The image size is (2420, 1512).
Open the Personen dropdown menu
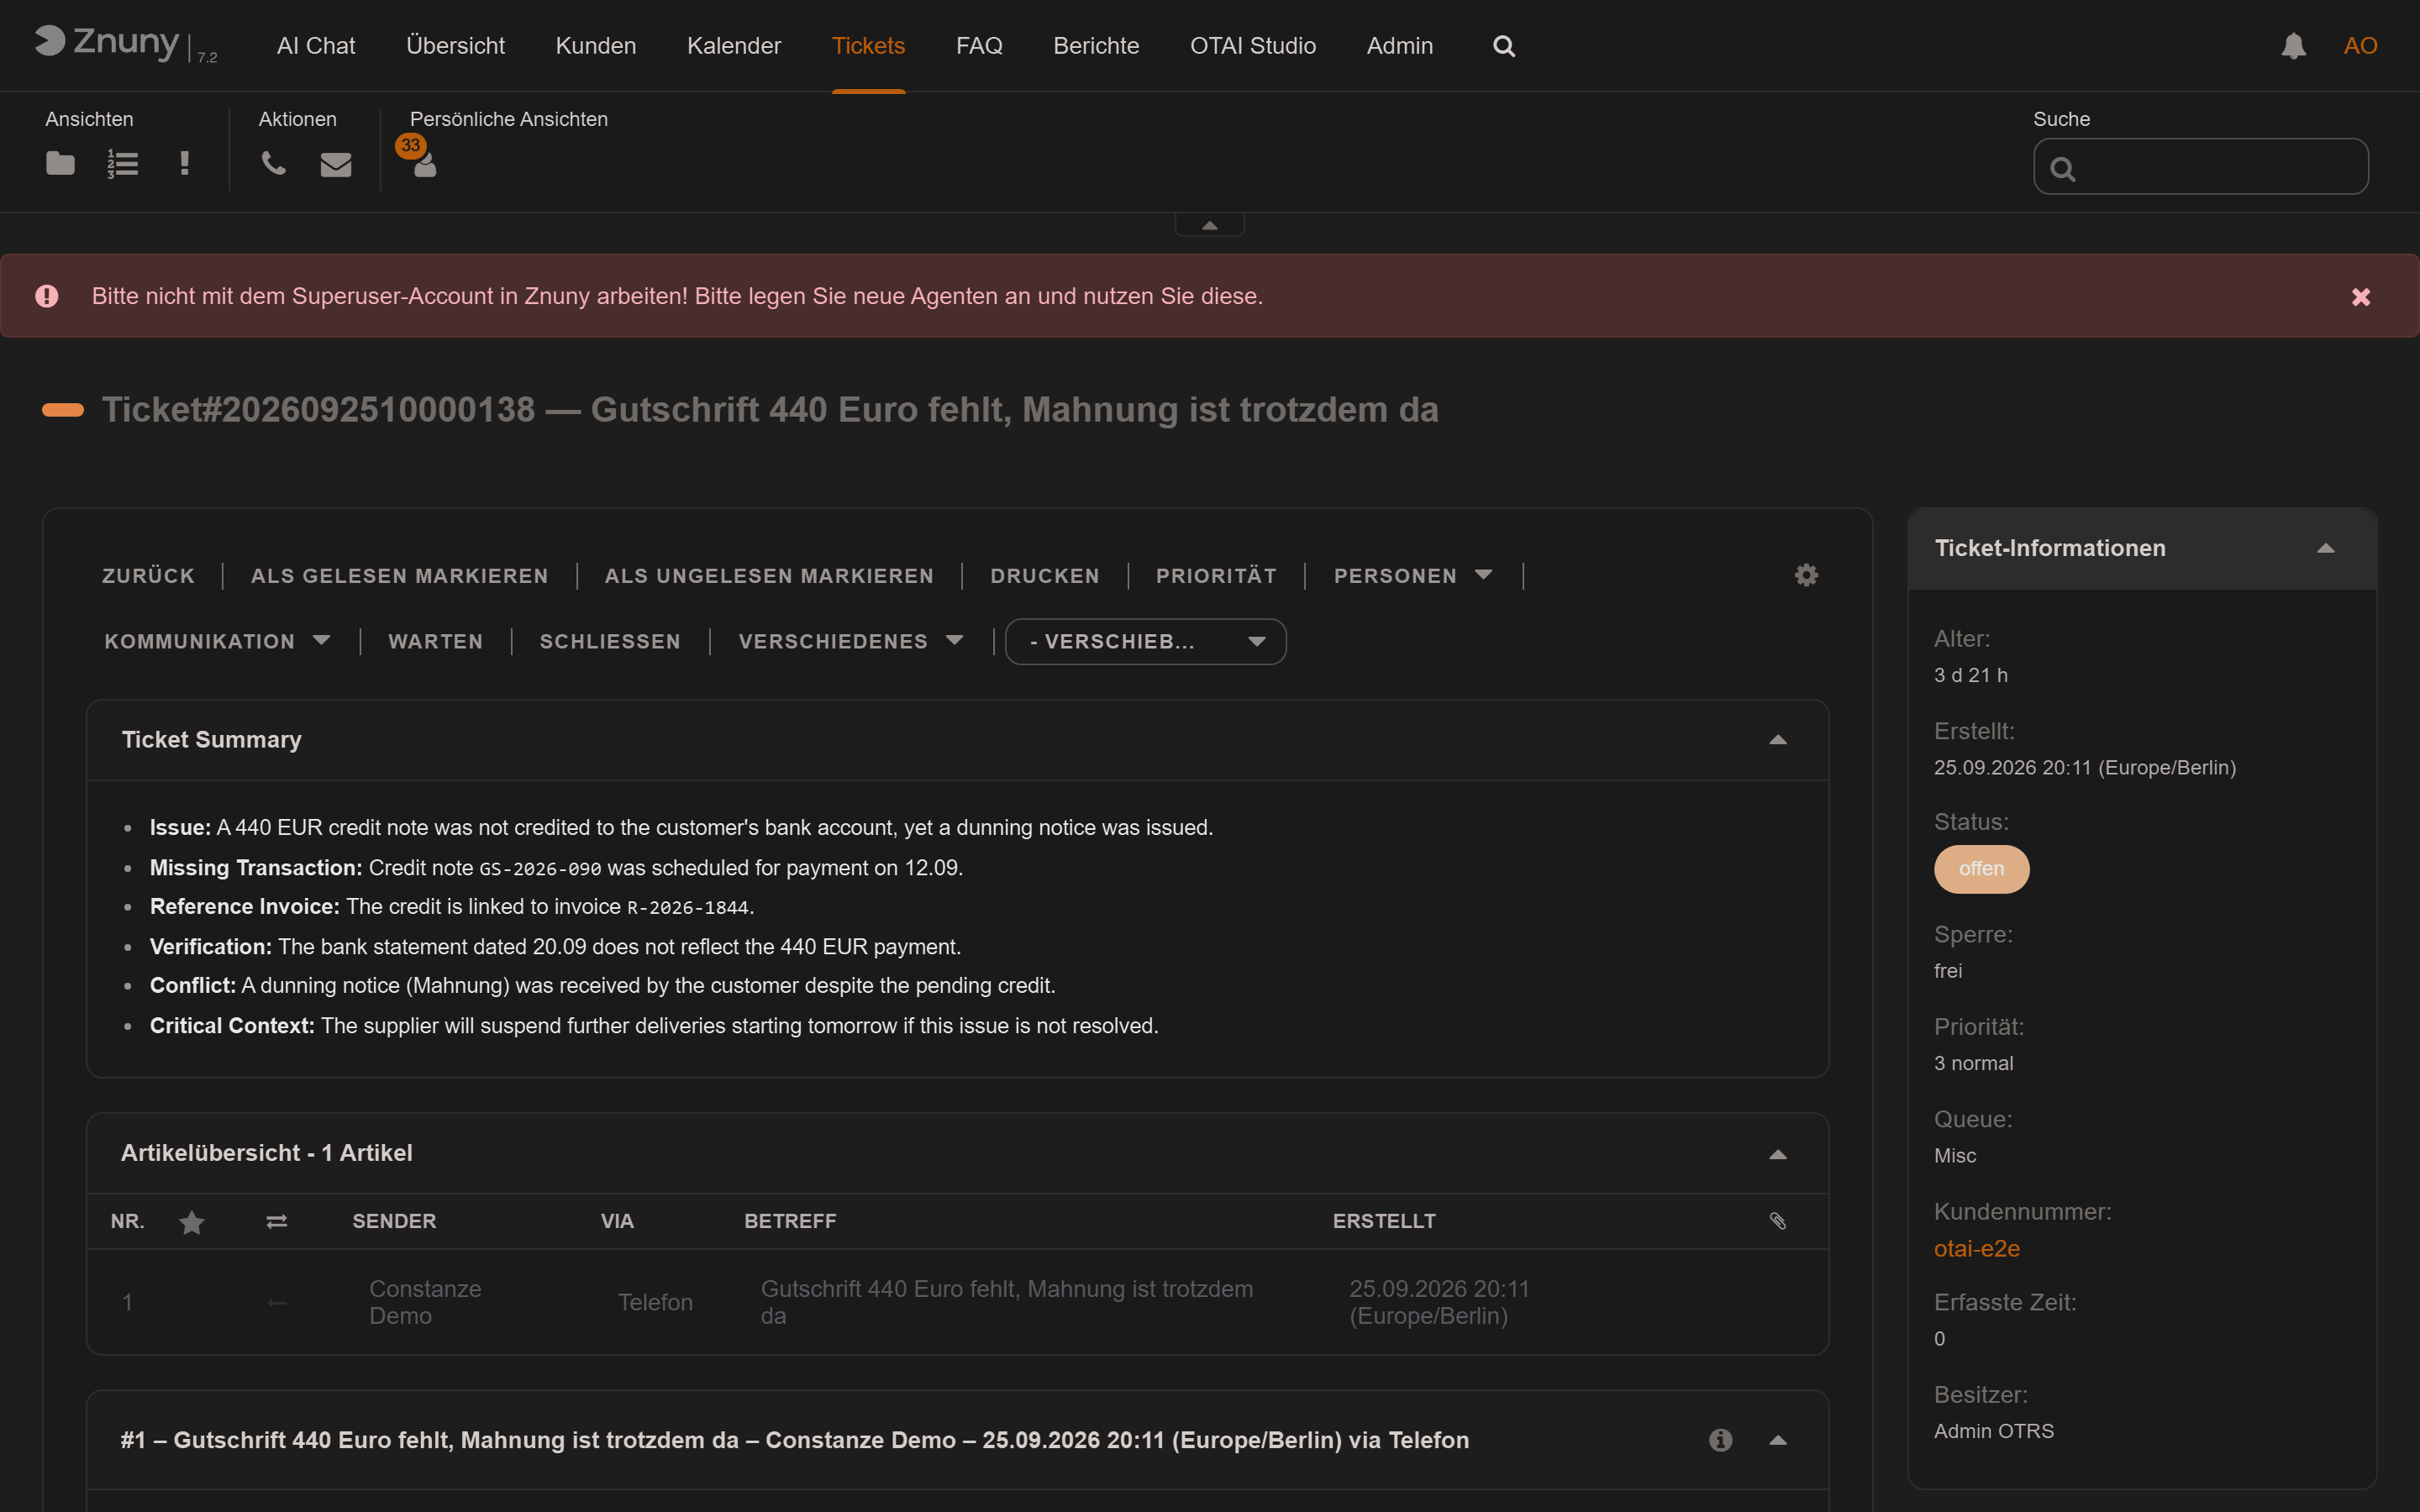pos(1413,576)
